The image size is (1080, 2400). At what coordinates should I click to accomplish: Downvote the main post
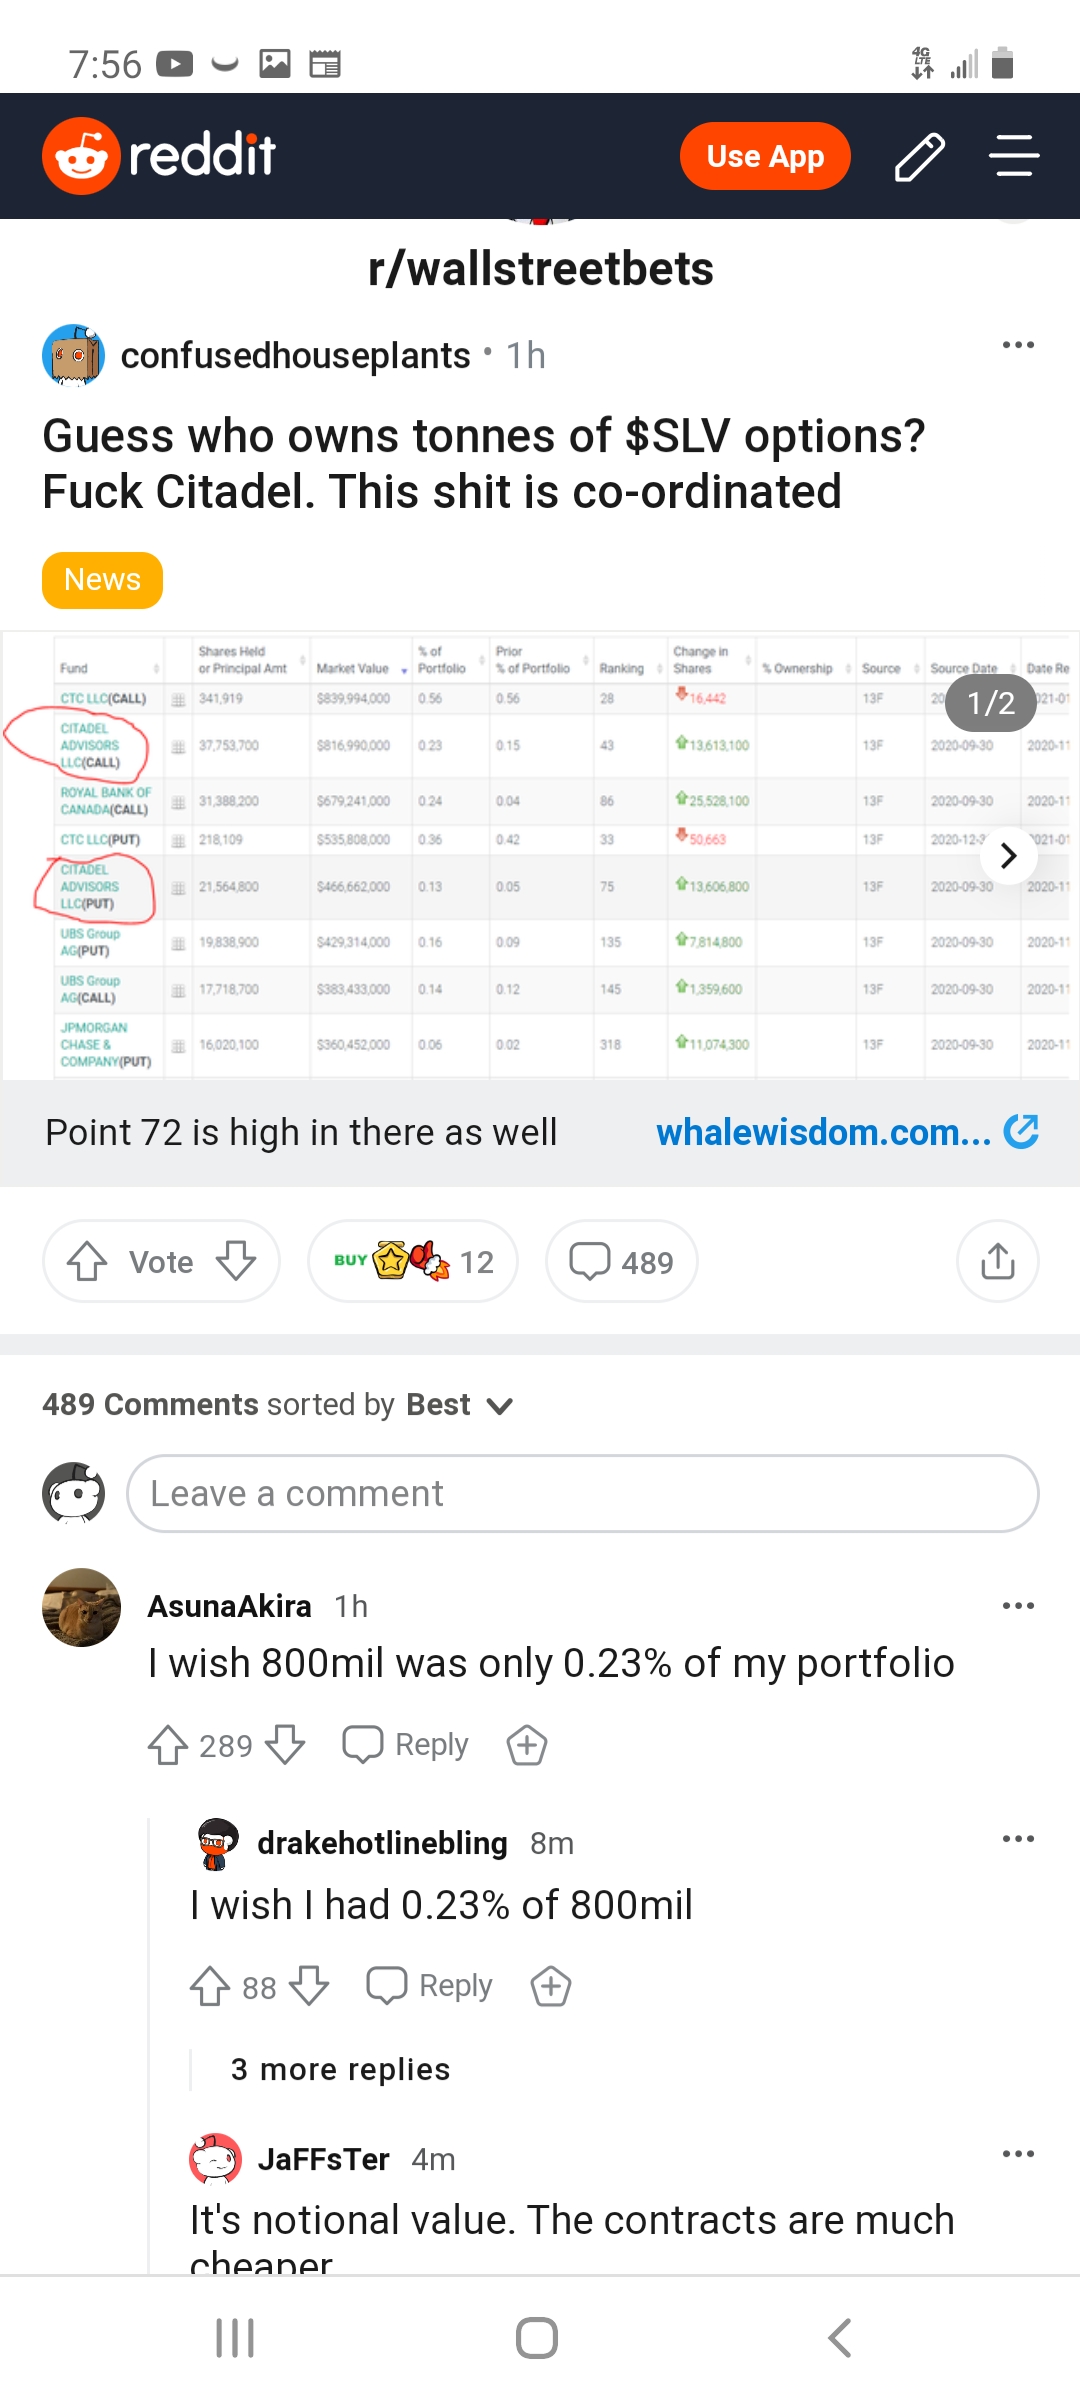(x=236, y=1261)
